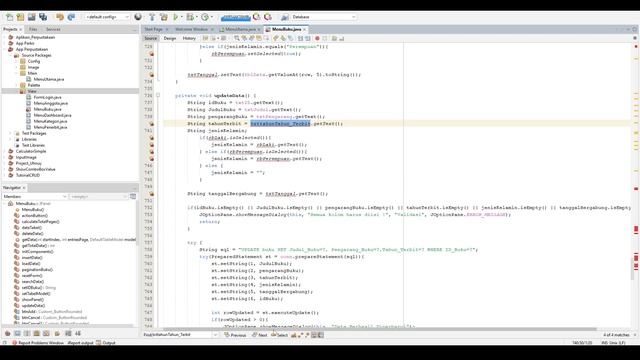
Task: Click the Clean and Build icon
Action: click(x=164, y=17)
